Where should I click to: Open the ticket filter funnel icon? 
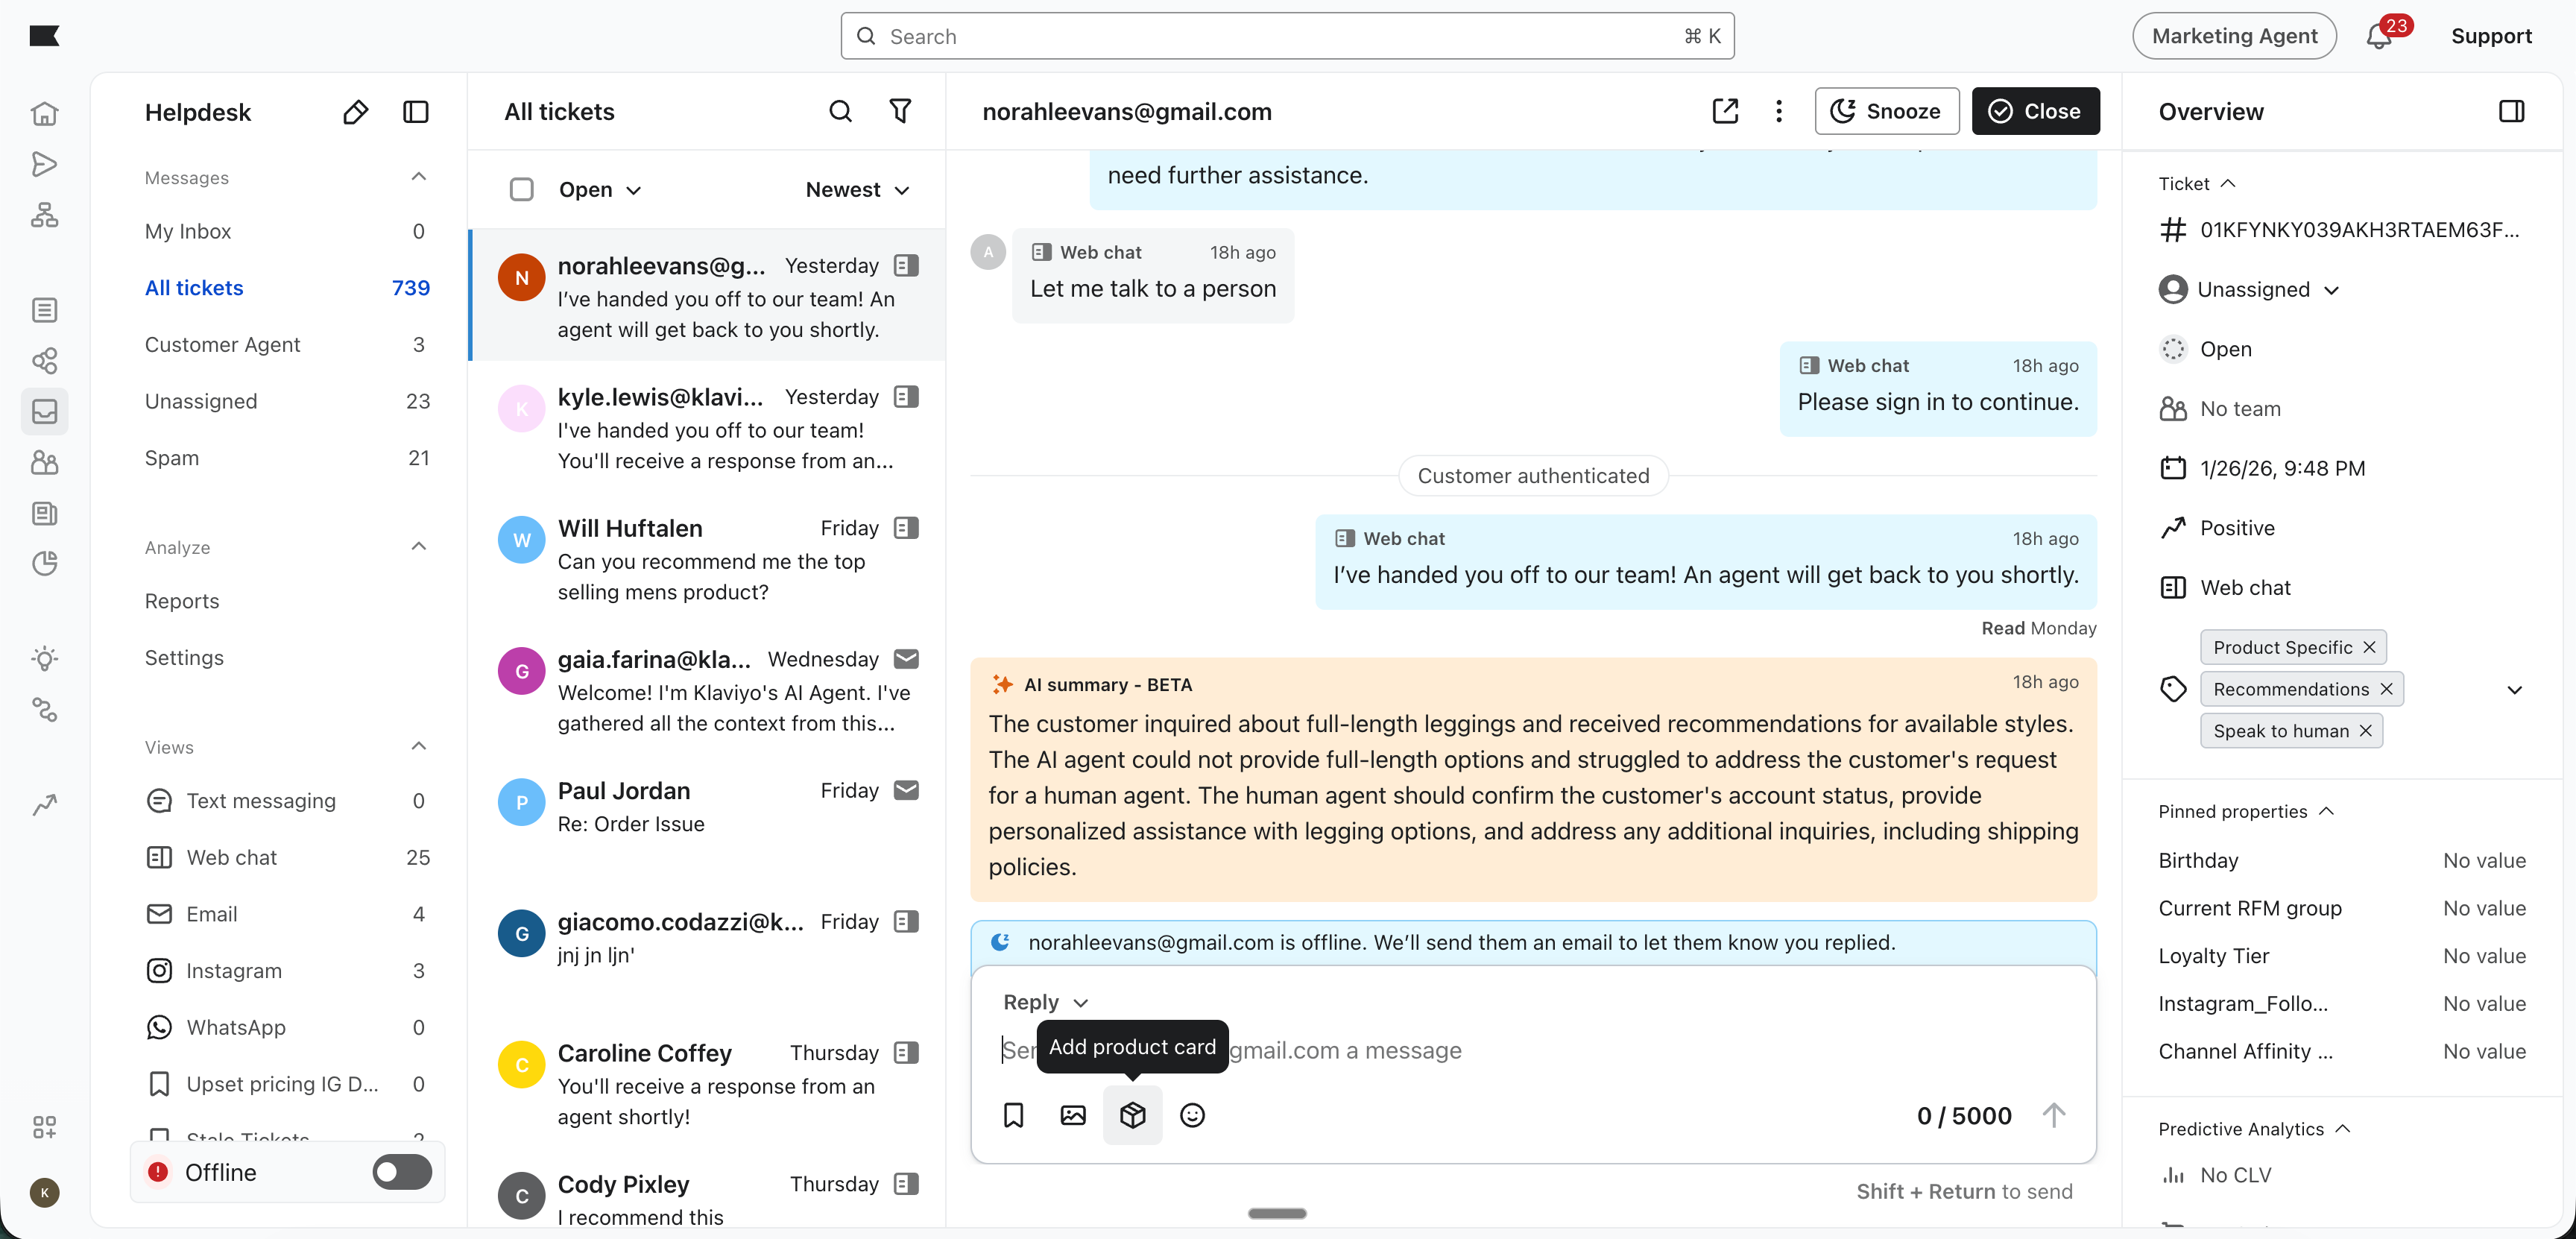pos(900,111)
